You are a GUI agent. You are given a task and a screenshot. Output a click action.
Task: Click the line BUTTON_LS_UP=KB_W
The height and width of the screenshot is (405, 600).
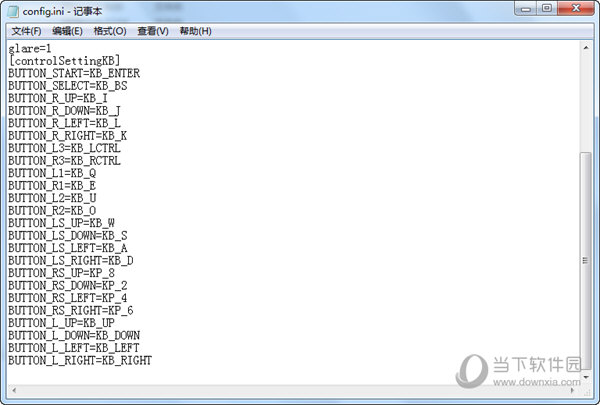pos(61,223)
